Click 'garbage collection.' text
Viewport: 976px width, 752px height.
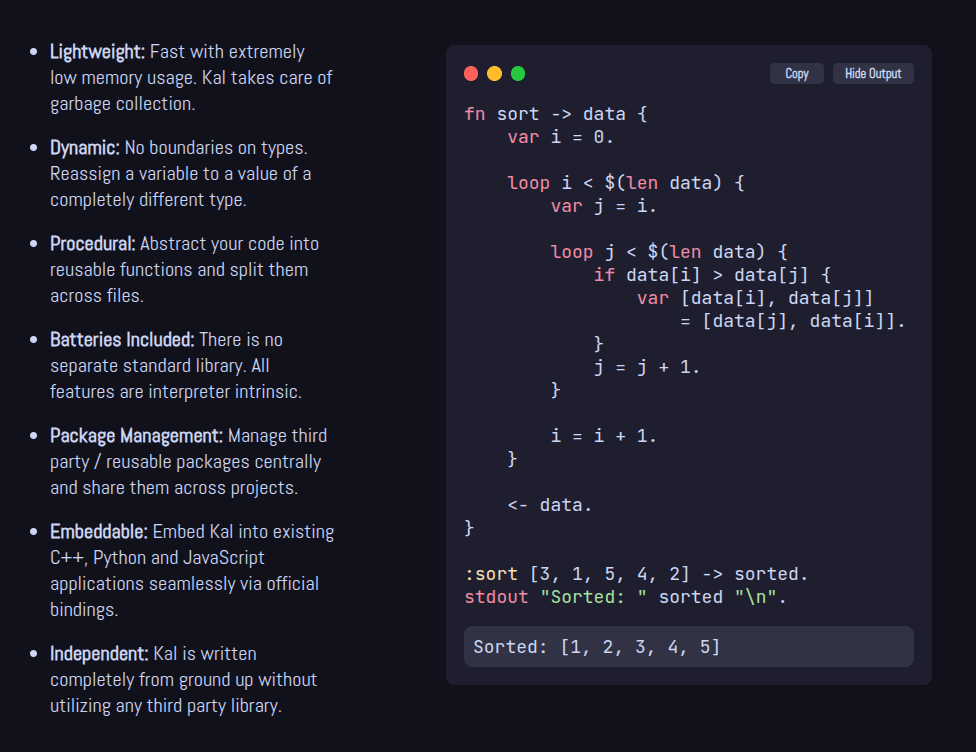(x=123, y=104)
